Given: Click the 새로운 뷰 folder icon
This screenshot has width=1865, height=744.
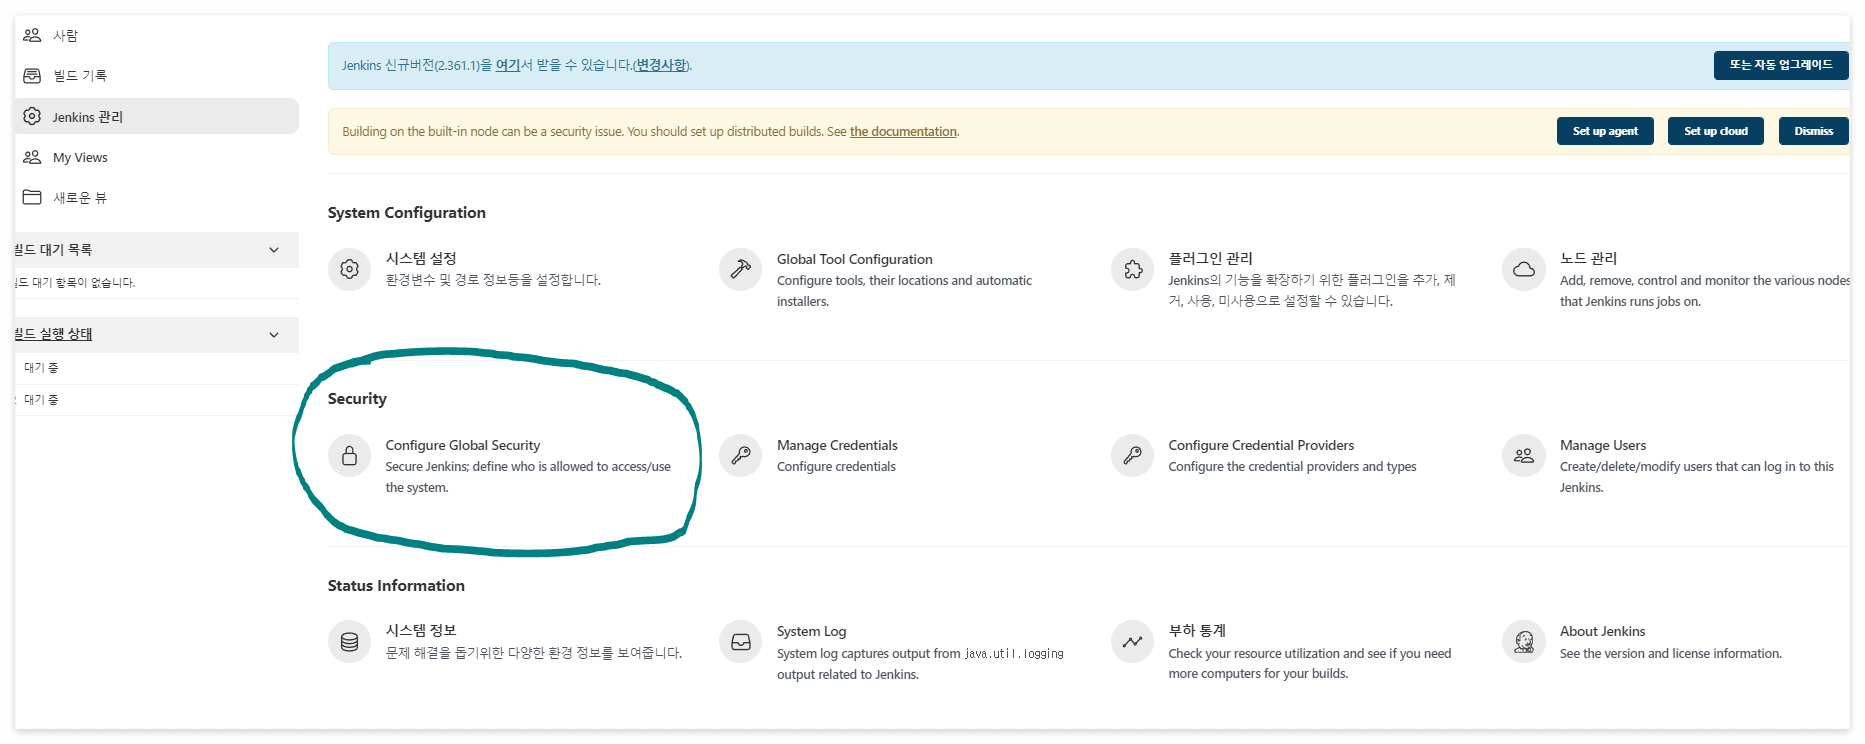Looking at the screenshot, I should tap(32, 197).
